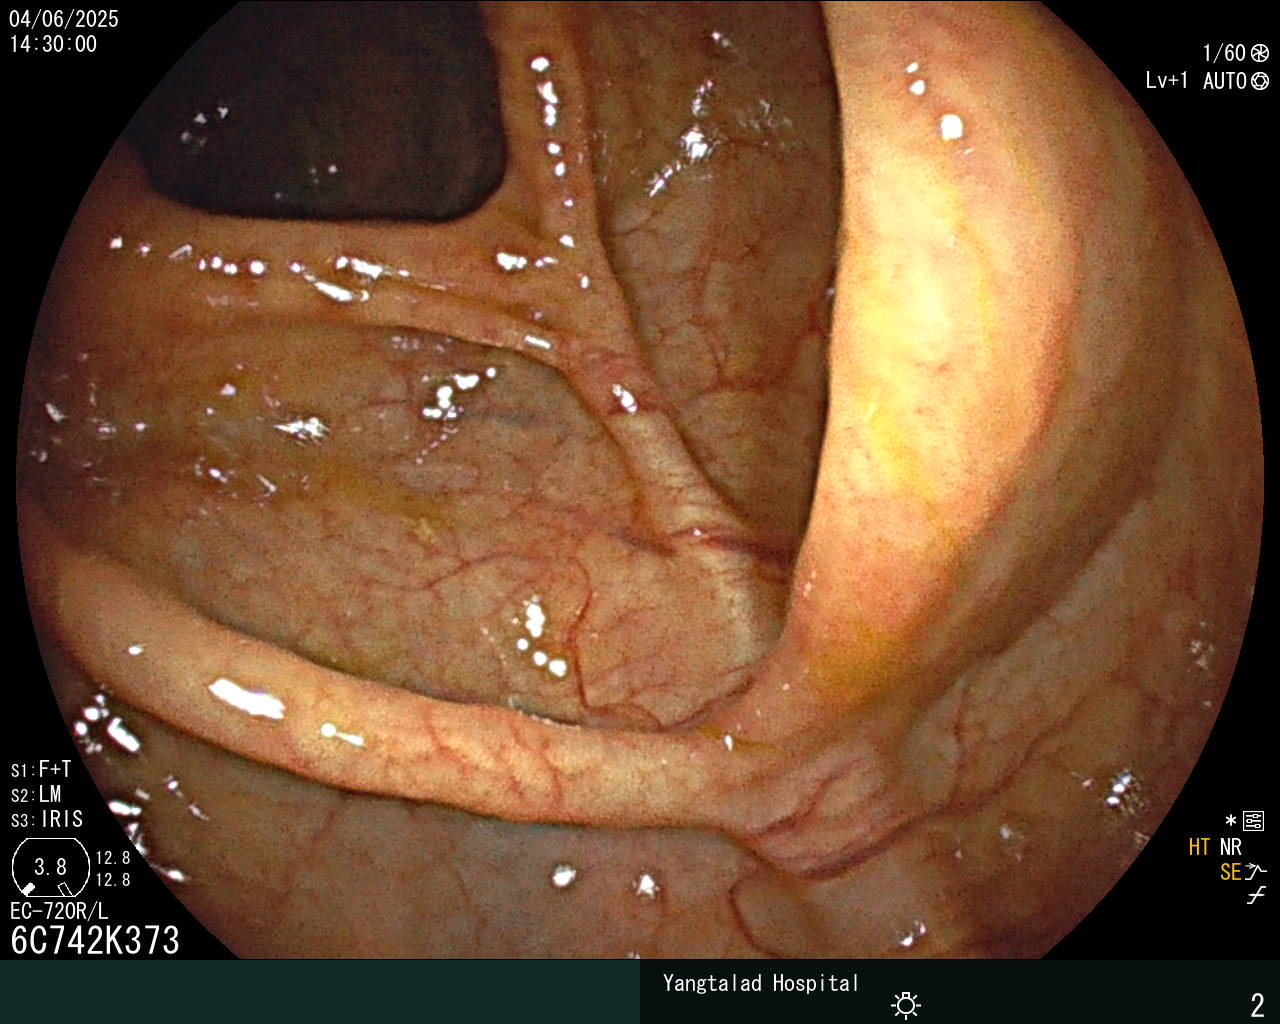1280x1024 pixels.
Task: Click the NR noise reduction indicator
Action: pos(1230,847)
